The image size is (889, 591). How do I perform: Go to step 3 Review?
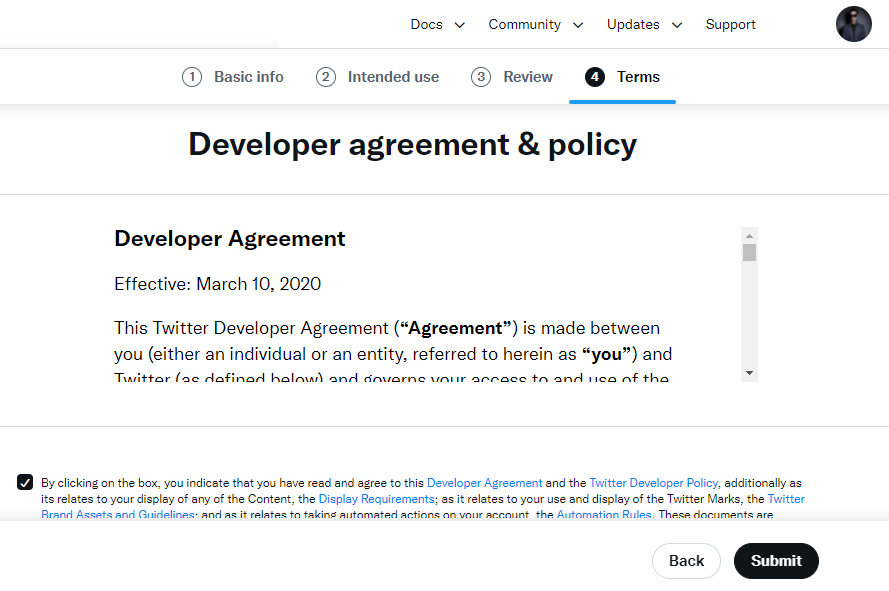point(511,77)
